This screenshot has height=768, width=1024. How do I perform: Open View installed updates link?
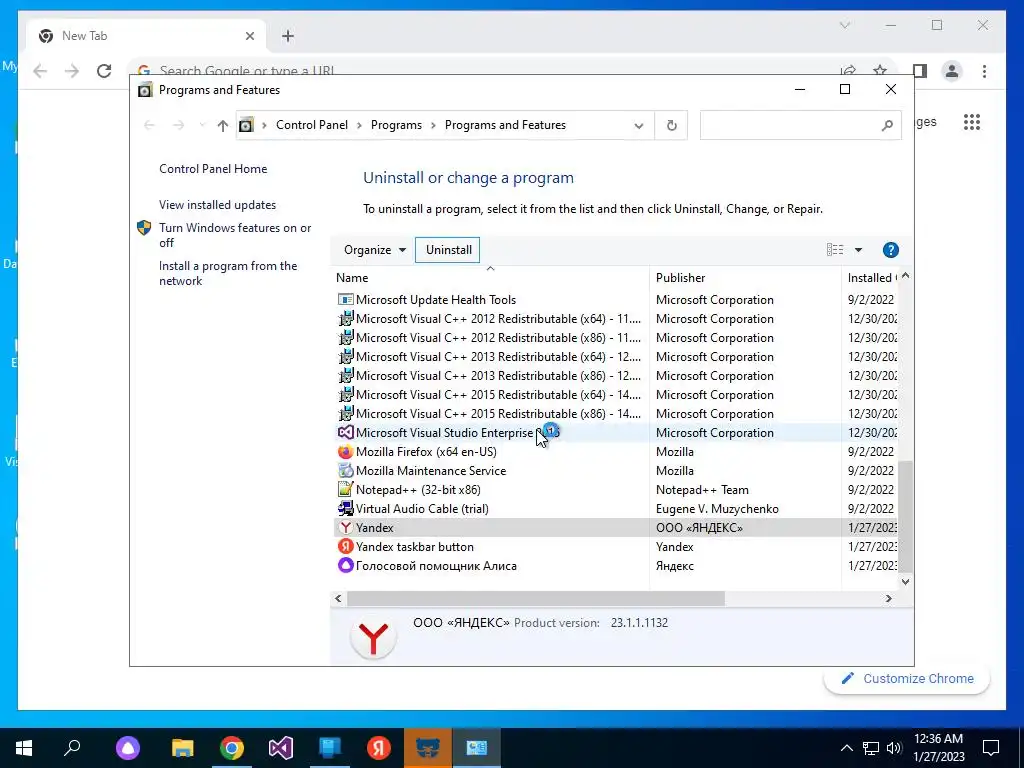click(217, 205)
